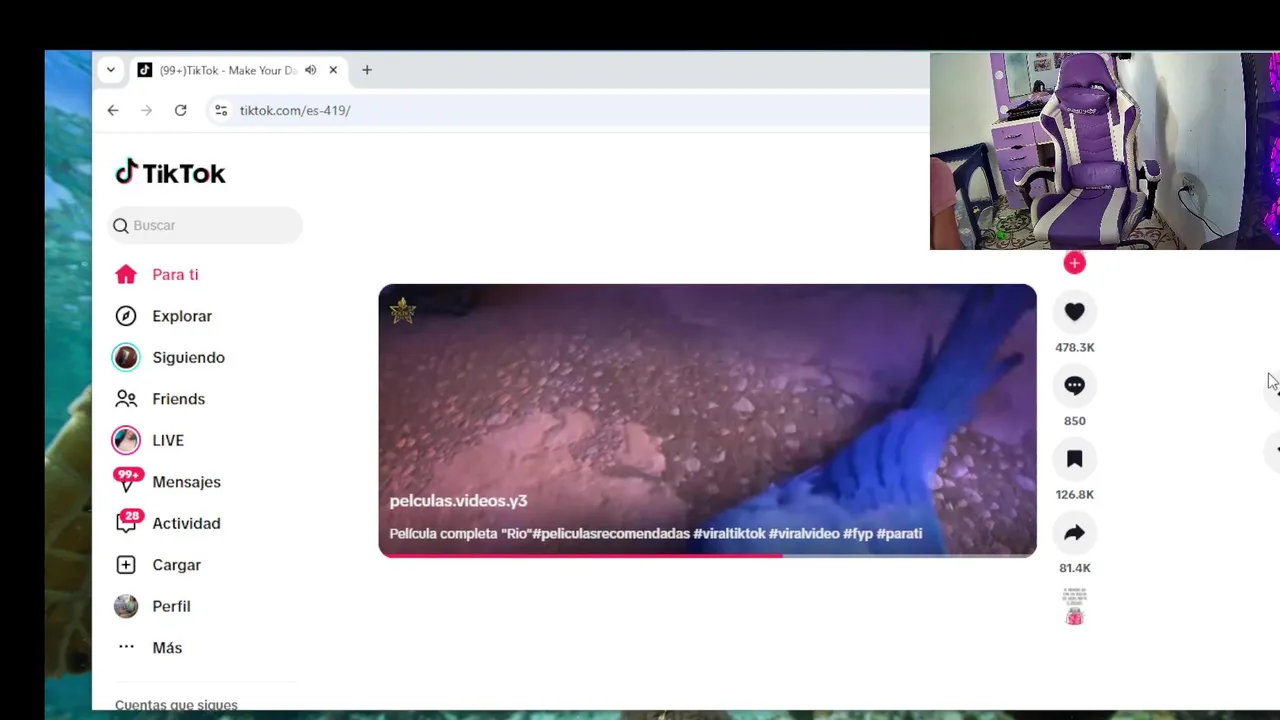Reload the page with refresh icon

coord(181,111)
